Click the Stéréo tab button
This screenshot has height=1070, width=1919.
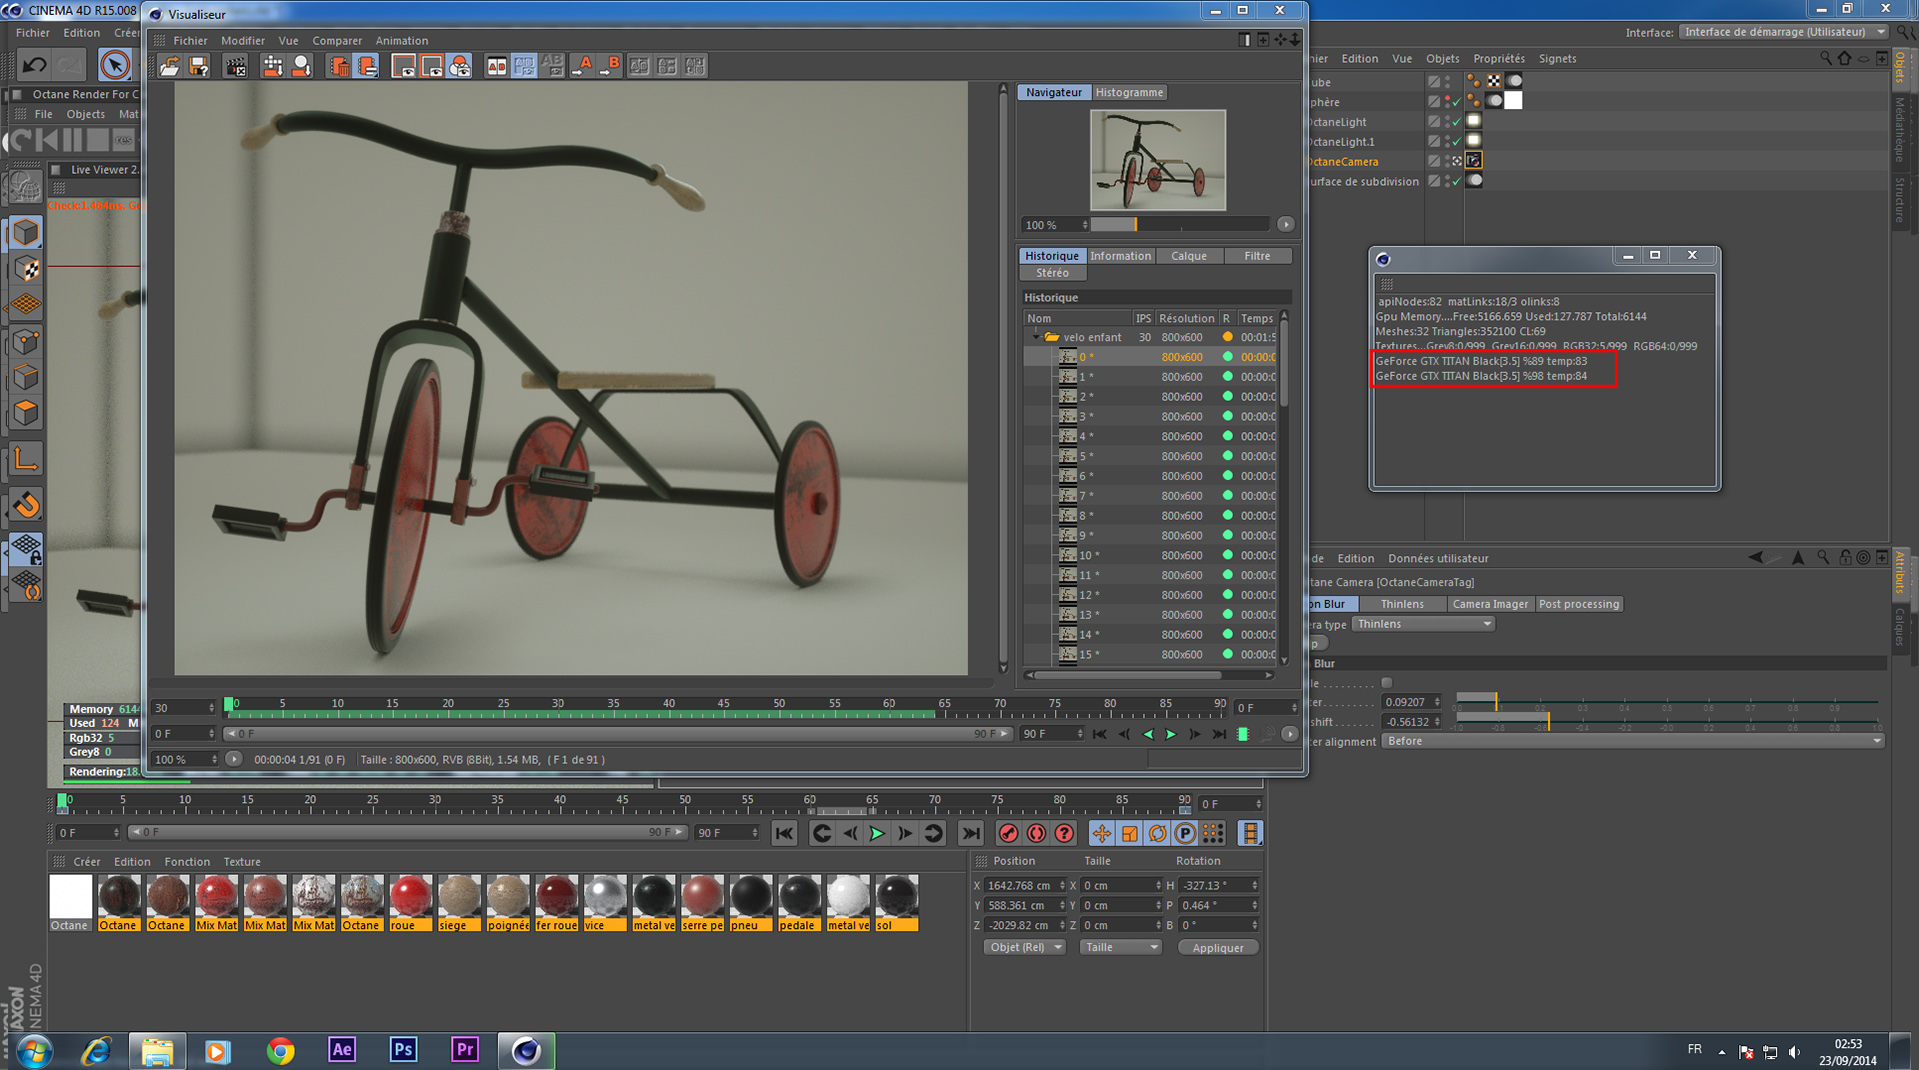(1052, 273)
